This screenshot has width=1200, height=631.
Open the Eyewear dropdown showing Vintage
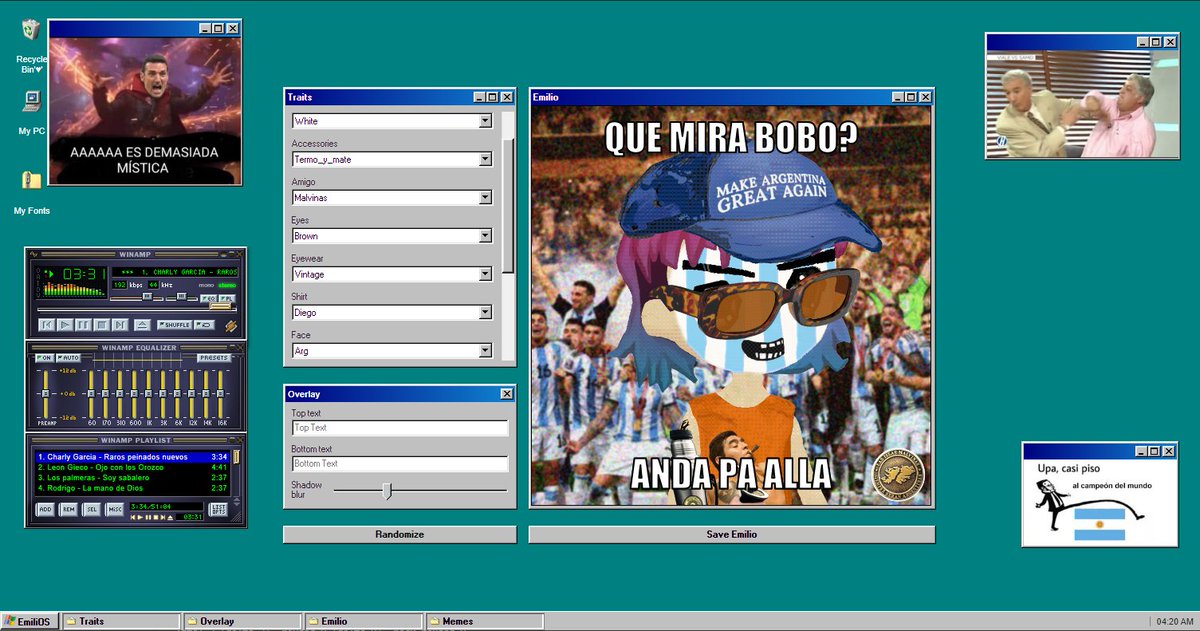pos(392,274)
